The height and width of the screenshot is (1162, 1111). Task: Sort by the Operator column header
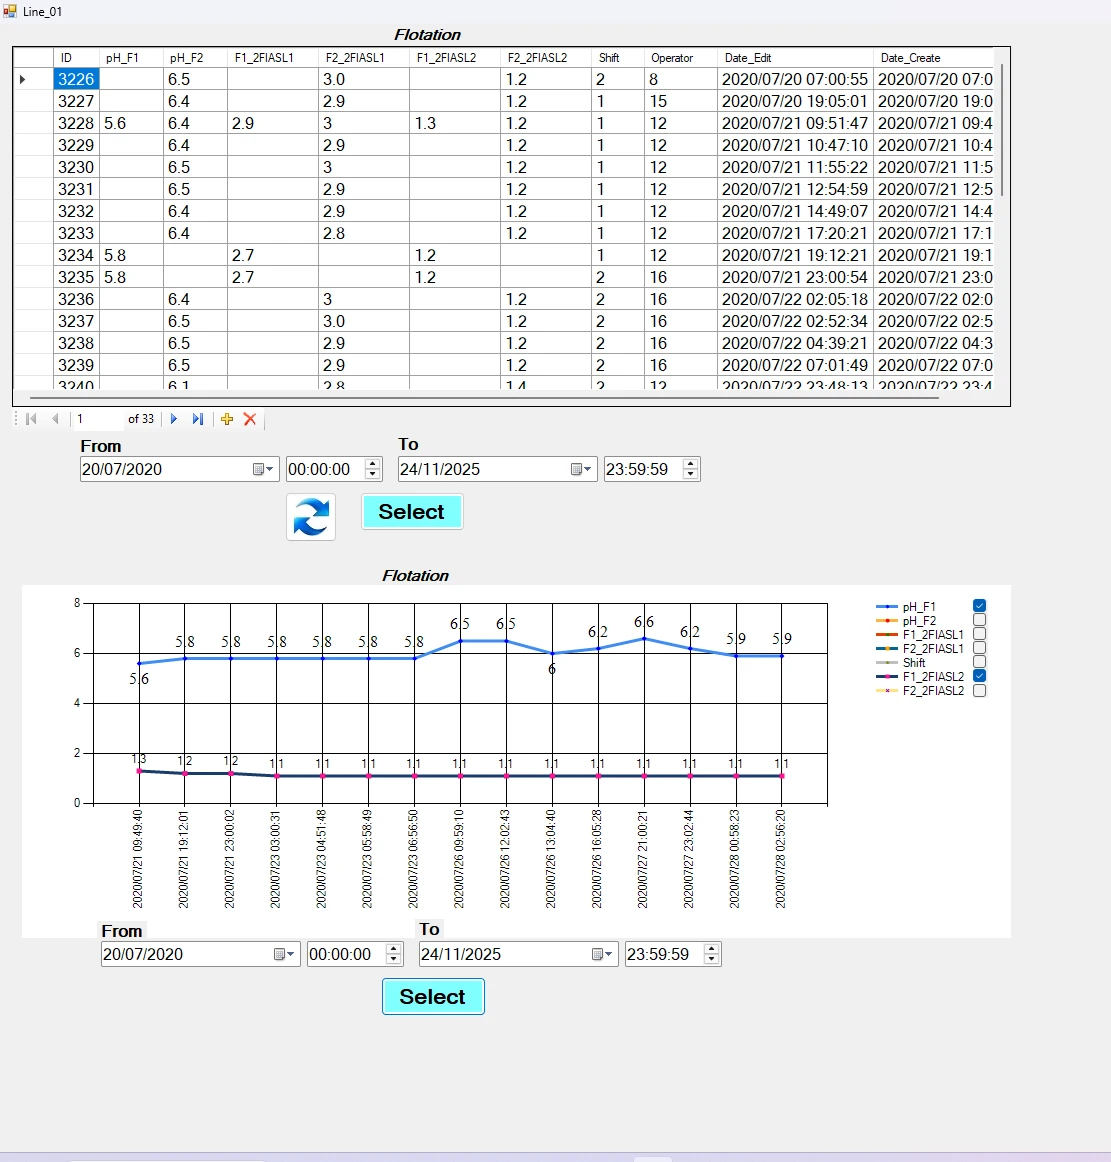pyautogui.click(x=672, y=58)
